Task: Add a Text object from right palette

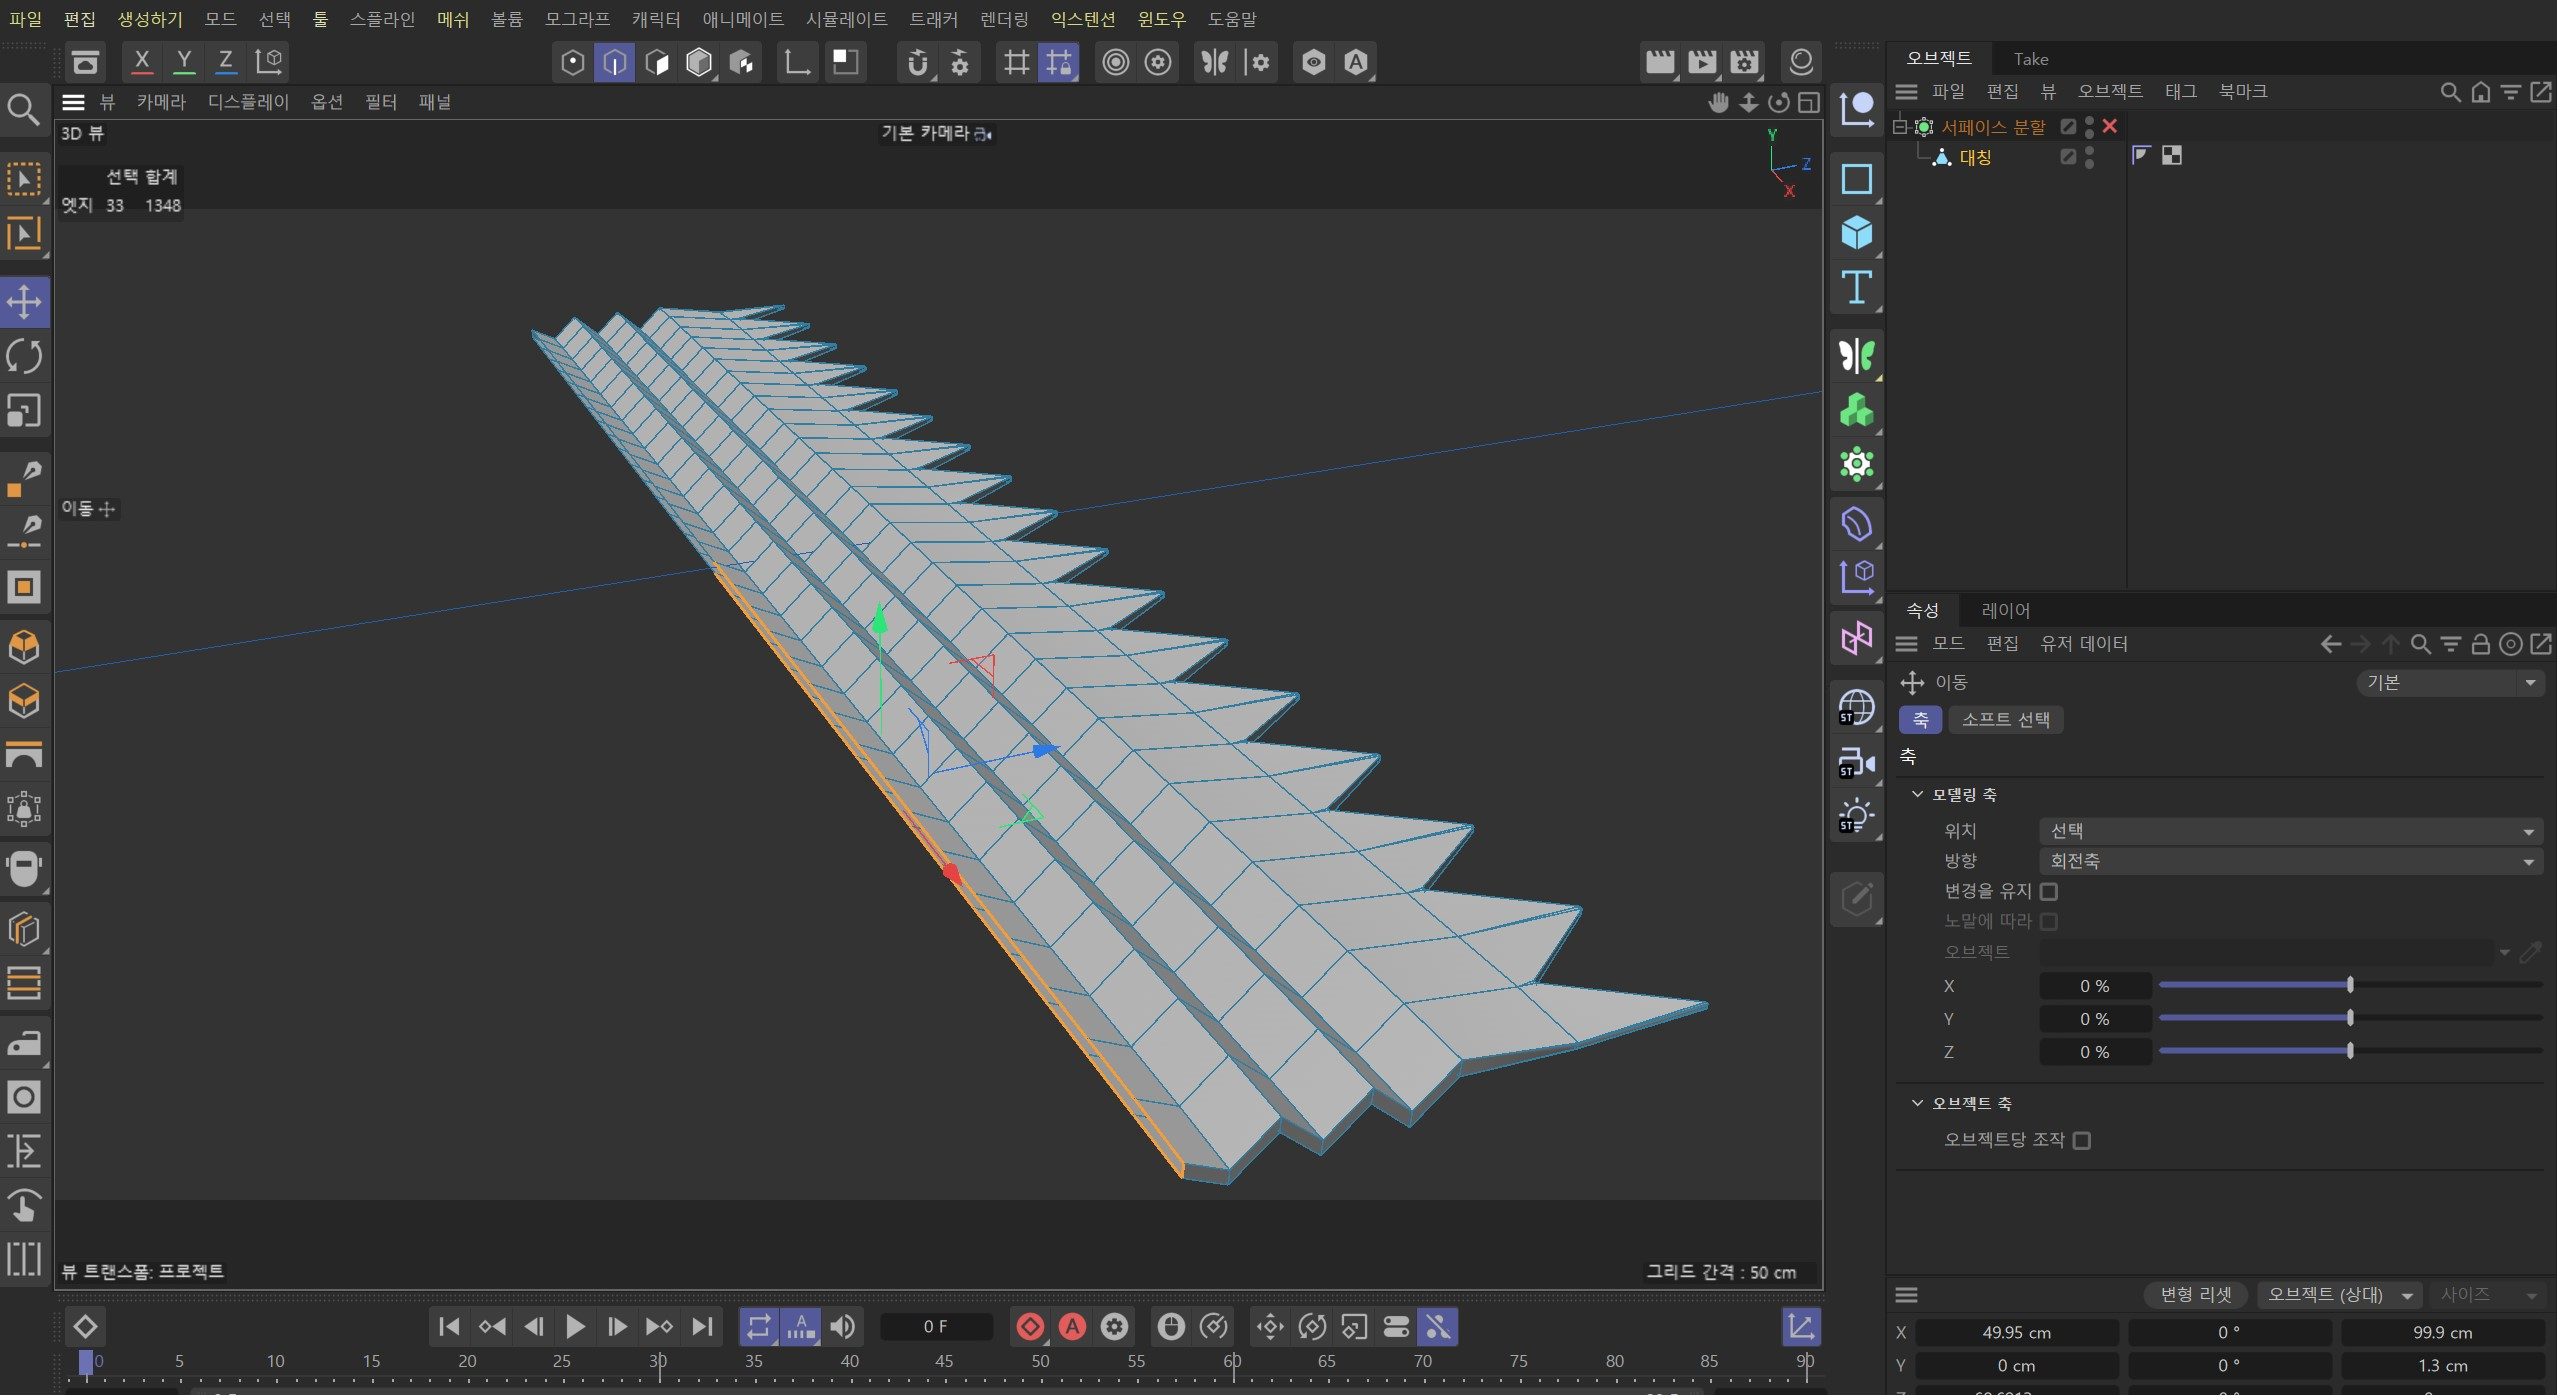Action: [1857, 288]
